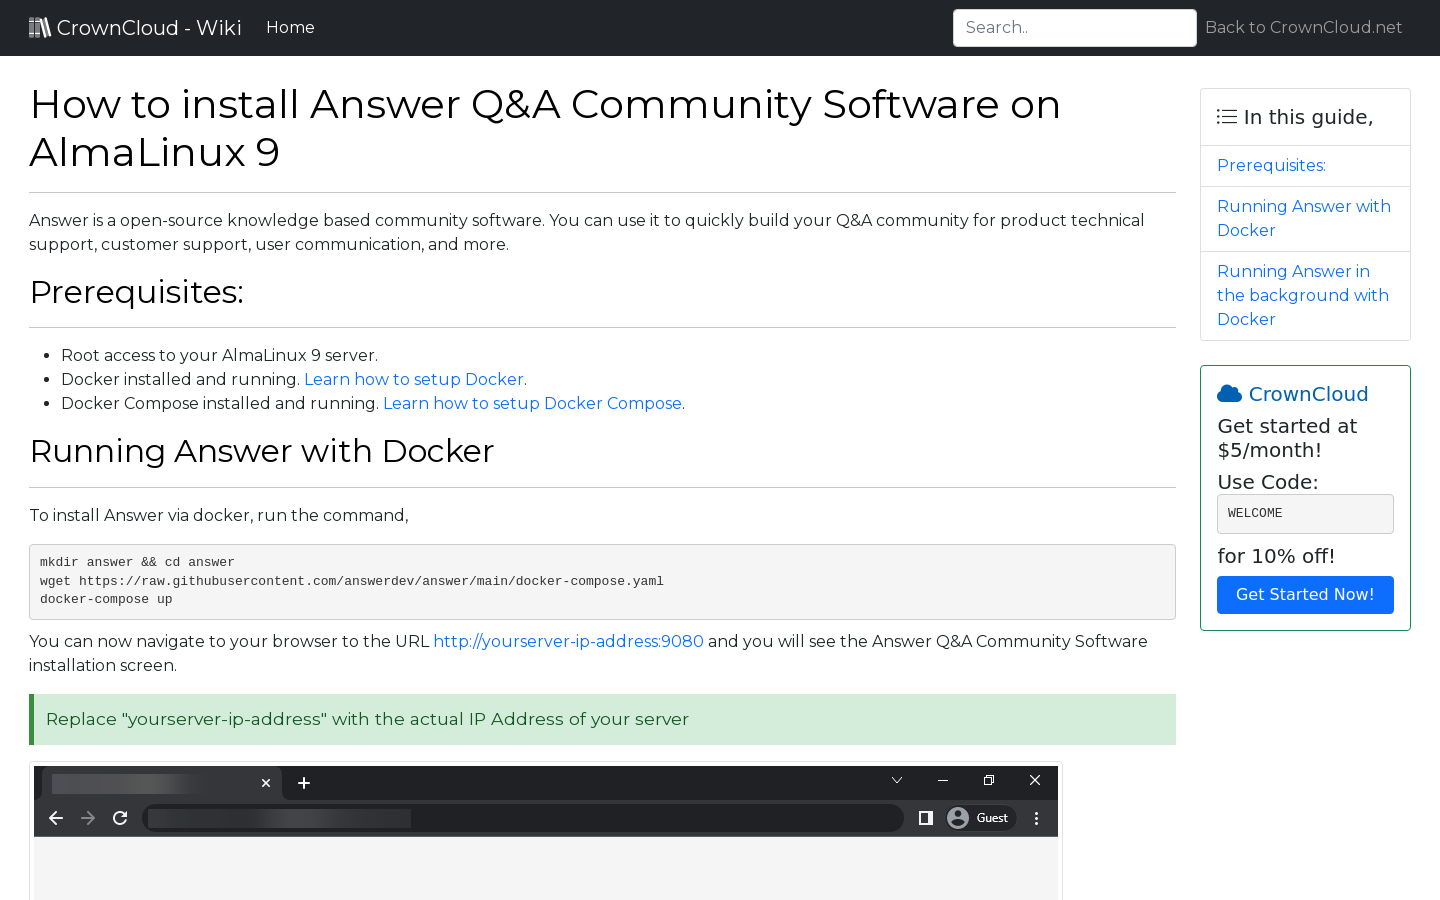This screenshot has width=1440, height=900.
Task: Follow the "Learn how to setup Docker Compose" link
Action: (532, 403)
